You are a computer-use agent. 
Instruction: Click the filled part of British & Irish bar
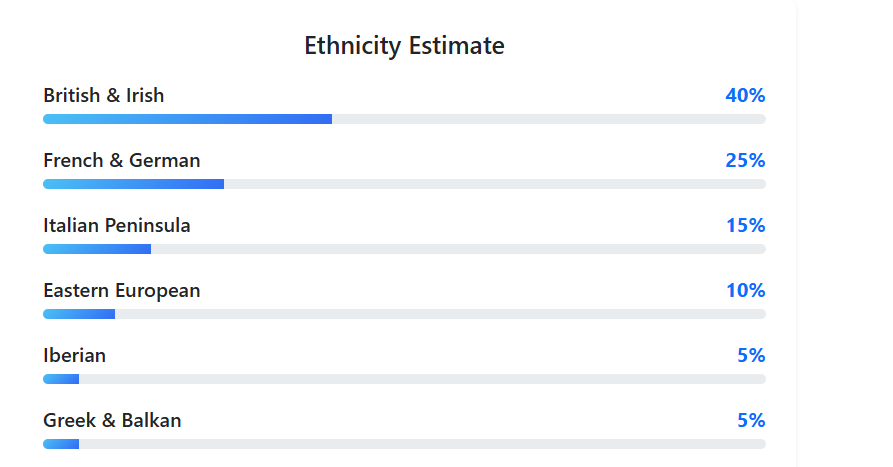coord(187,119)
